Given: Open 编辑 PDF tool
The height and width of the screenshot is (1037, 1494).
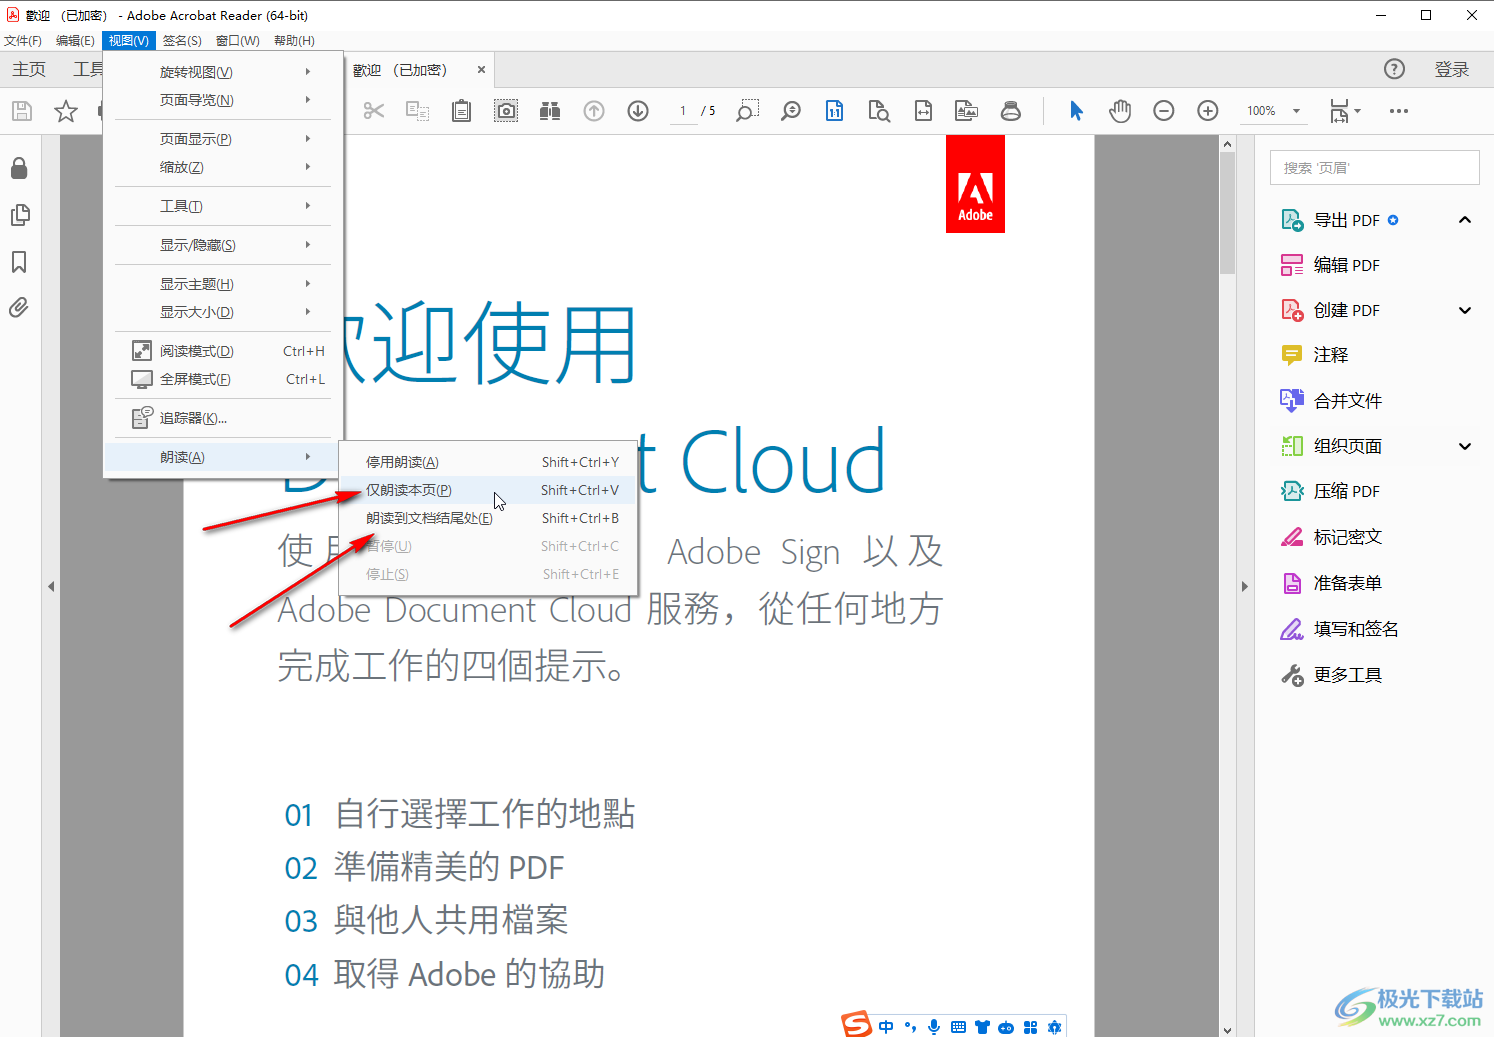Looking at the screenshot, I should (1330, 265).
